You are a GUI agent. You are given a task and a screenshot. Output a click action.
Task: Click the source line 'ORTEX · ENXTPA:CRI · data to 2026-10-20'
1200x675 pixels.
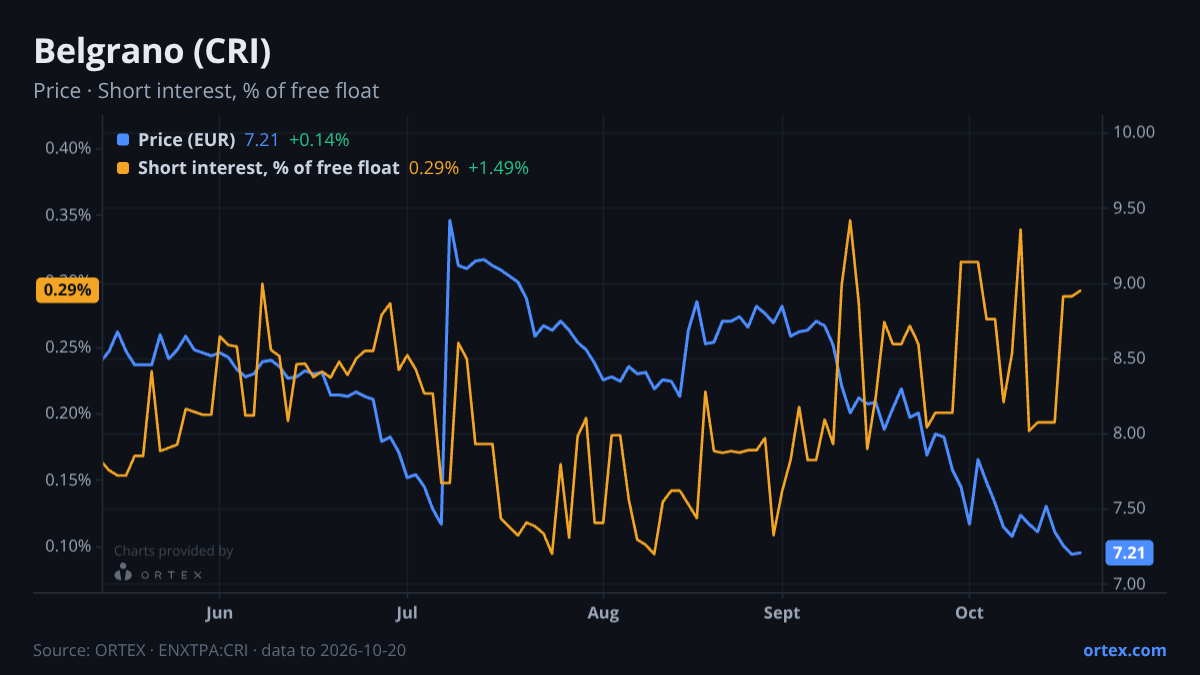click(x=250, y=650)
